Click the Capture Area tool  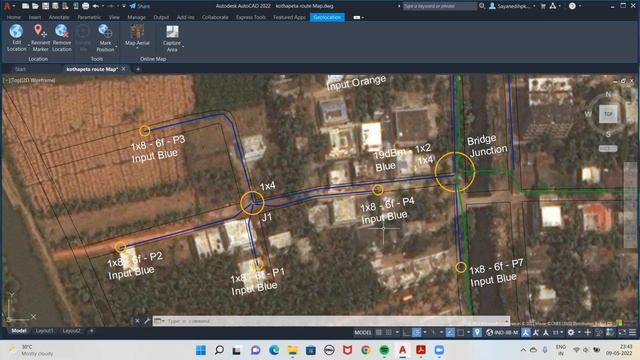pyautogui.click(x=172, y=38)
